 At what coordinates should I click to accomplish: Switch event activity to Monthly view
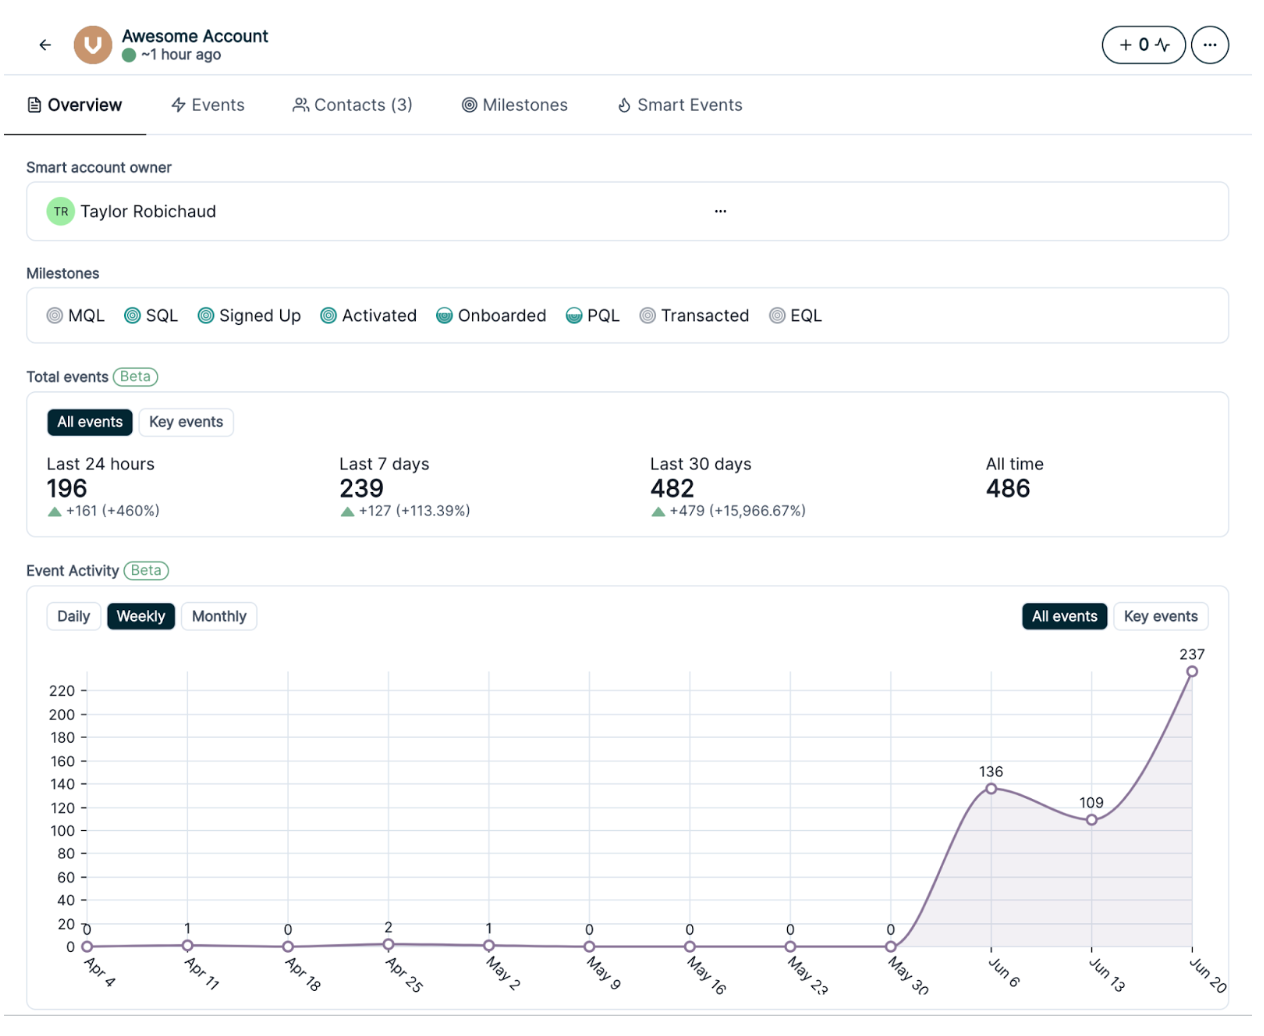click(x=219, y=617)
